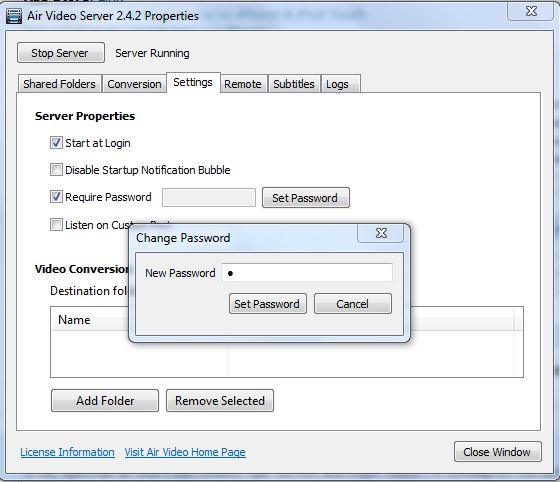Confirm with Set Password in Change Password dialog
Viewport: 560px width, 482px height.
268,304
